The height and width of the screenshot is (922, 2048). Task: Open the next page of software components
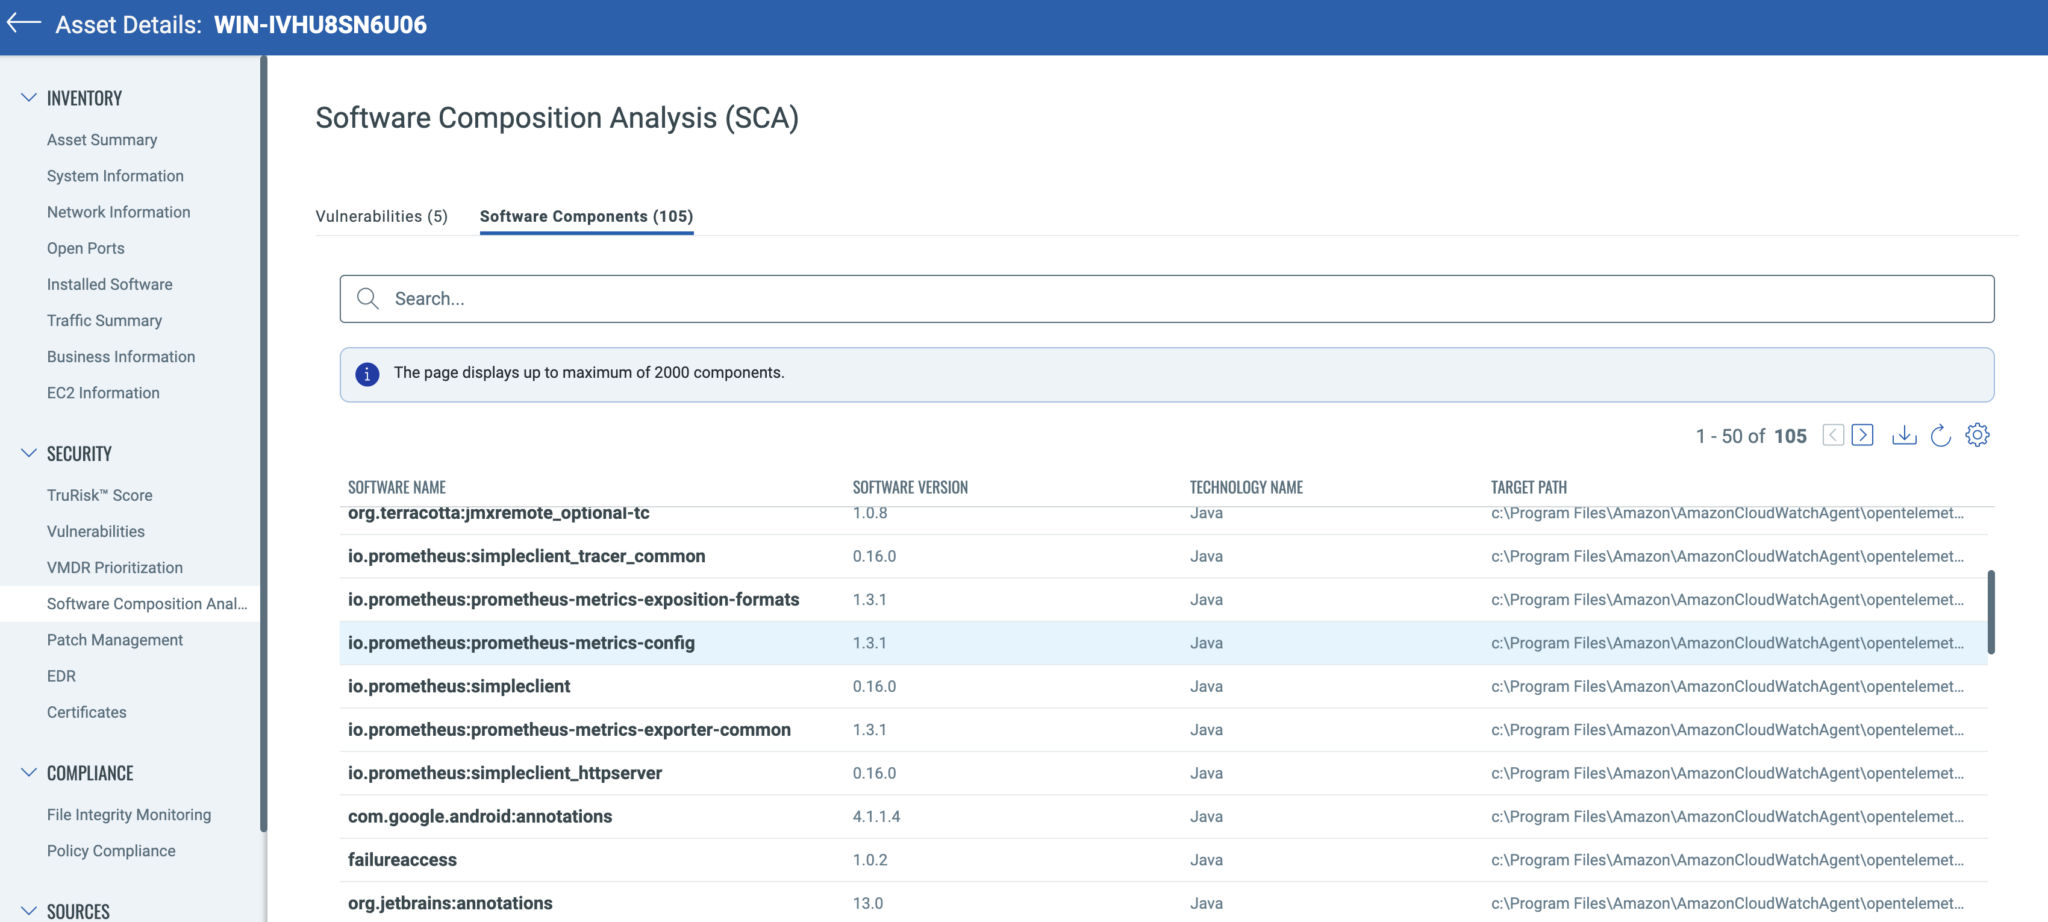[x=1862, y=435]
